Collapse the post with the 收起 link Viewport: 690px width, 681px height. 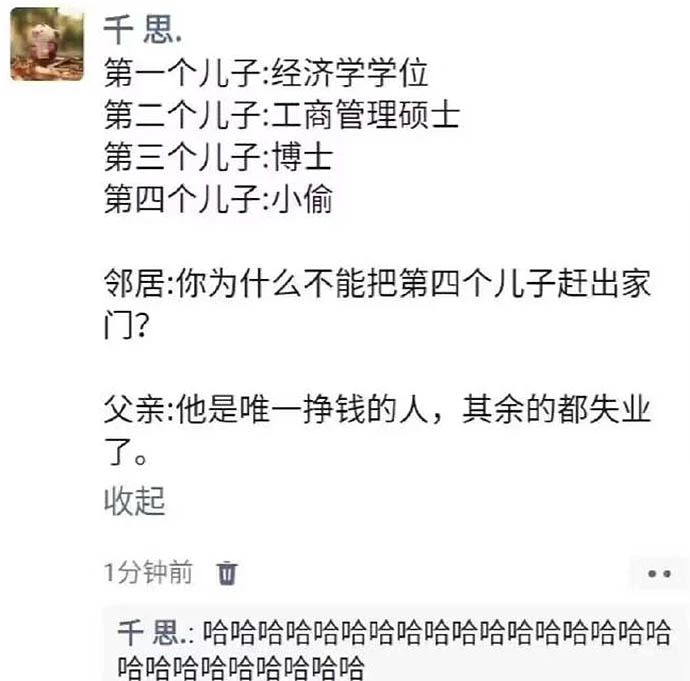click(x=135, y=501)
